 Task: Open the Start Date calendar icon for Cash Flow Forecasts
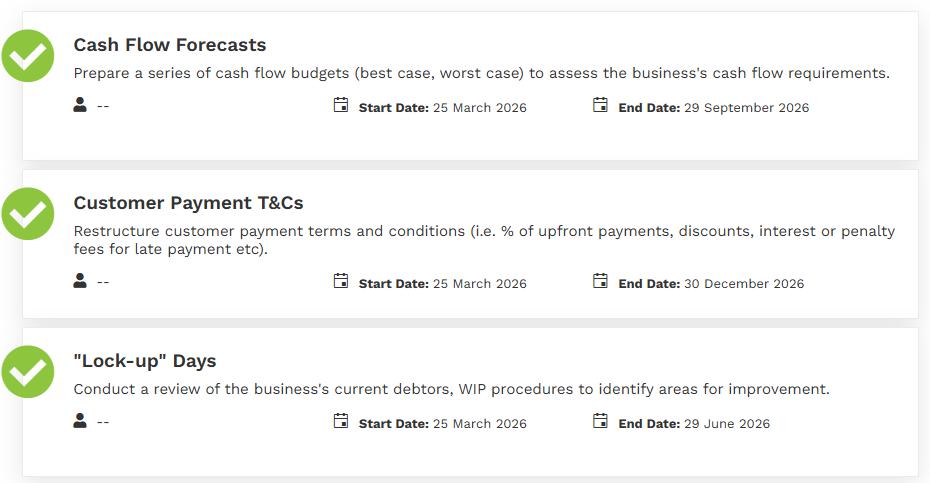(341, 105)
